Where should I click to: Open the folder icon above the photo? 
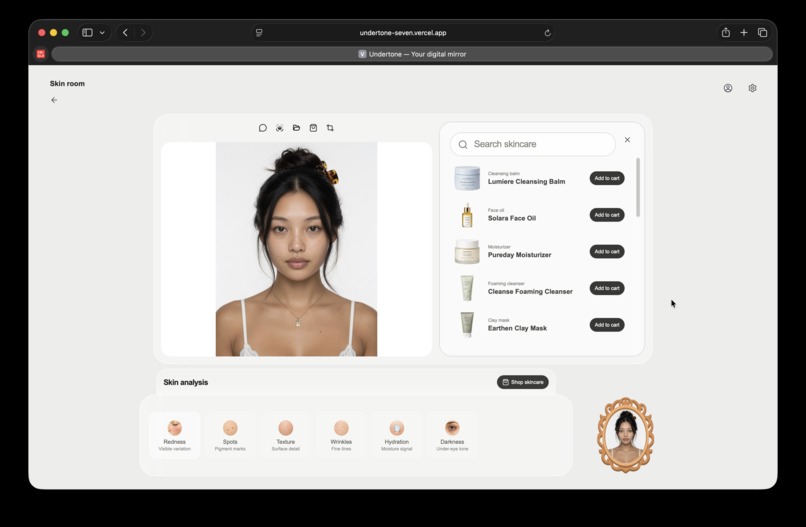pos(296,128)
